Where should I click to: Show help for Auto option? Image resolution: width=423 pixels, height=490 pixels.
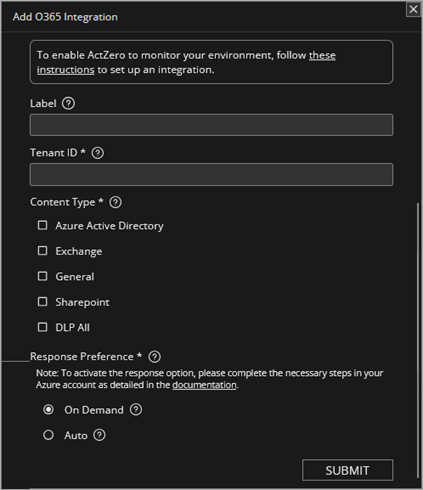click(x=99, y=435)
